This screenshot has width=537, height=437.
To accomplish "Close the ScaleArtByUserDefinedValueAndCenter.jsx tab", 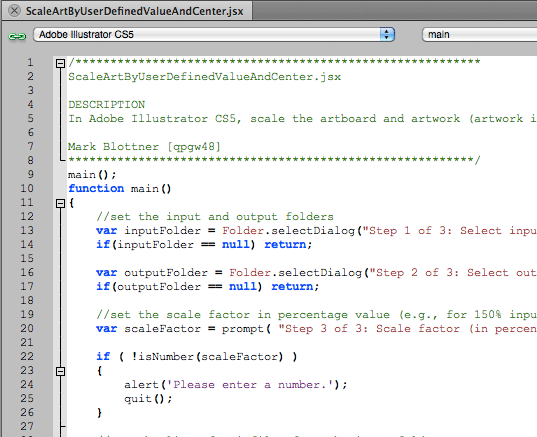I will pos(14,11).
